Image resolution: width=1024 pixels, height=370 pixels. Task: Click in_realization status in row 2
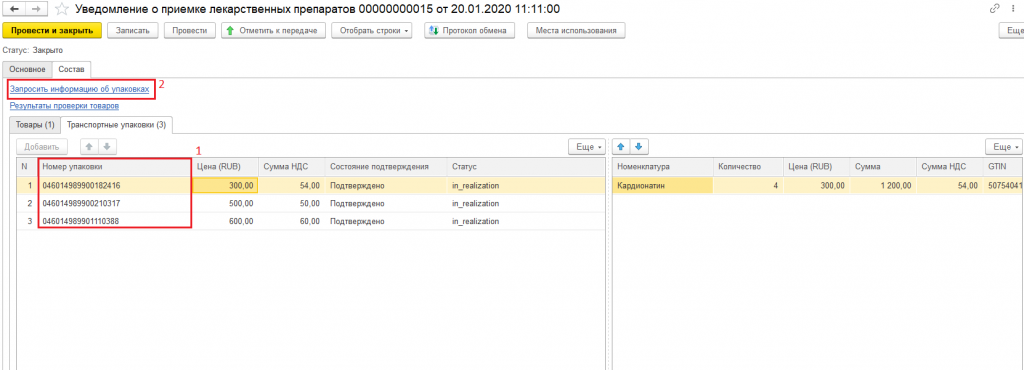(526, 204)
